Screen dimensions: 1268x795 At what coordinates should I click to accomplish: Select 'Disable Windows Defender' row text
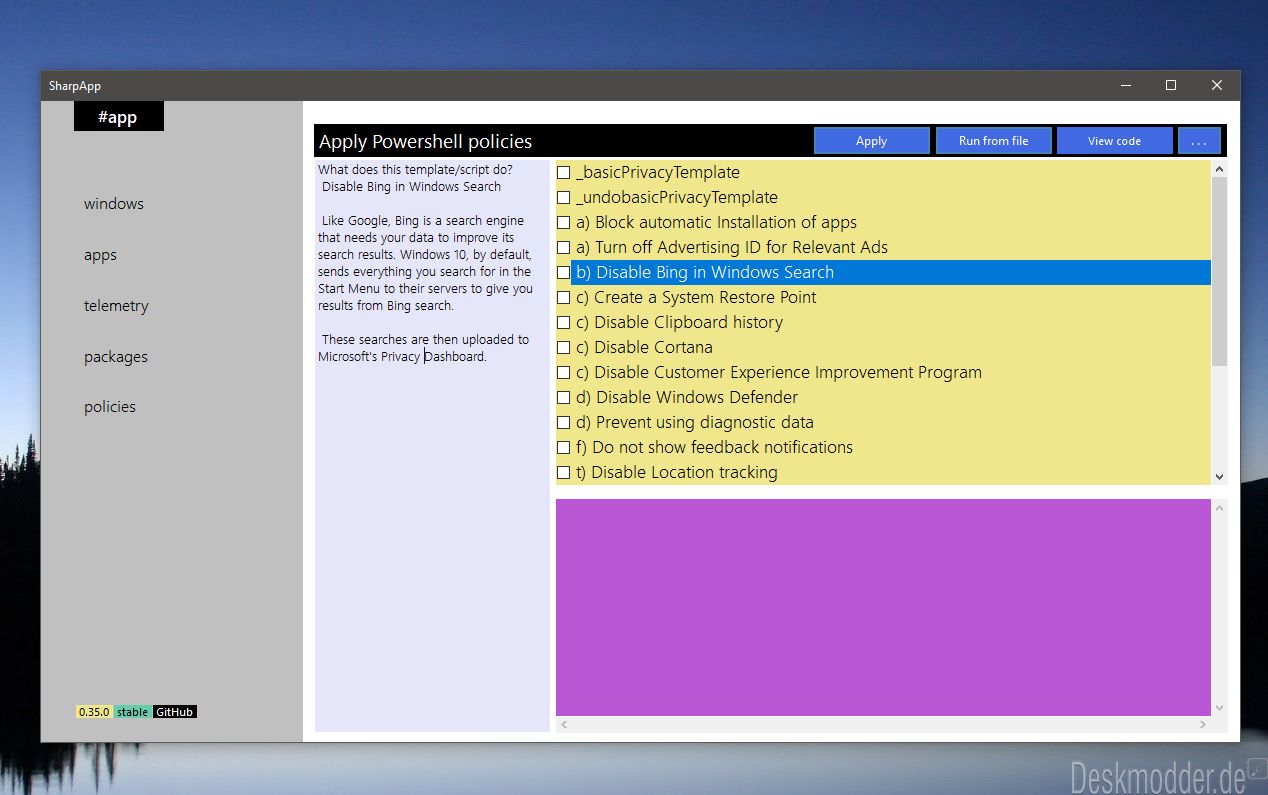686,397
